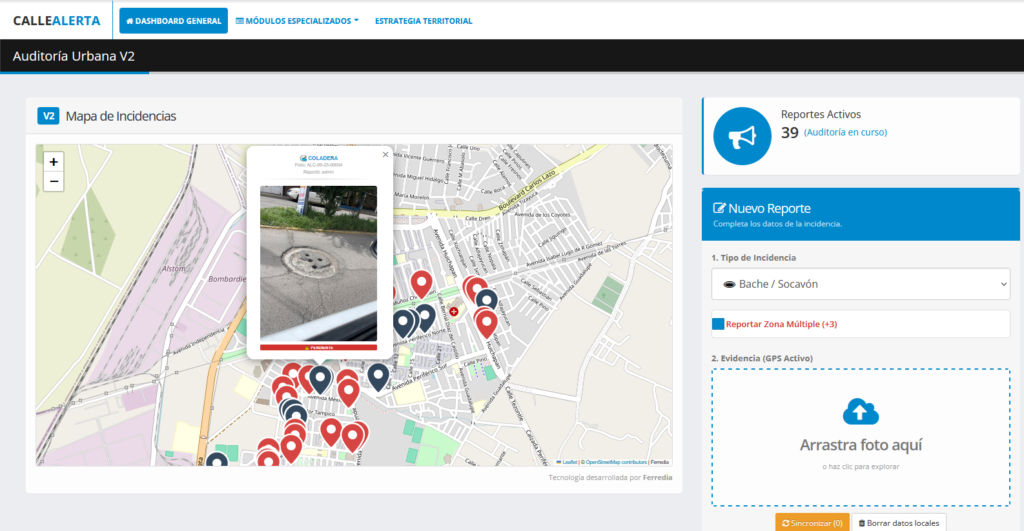The width and height of the screenshot is (1024, 531).
Task: Click the Reportes Activos heading
Action: pos(821,114)
